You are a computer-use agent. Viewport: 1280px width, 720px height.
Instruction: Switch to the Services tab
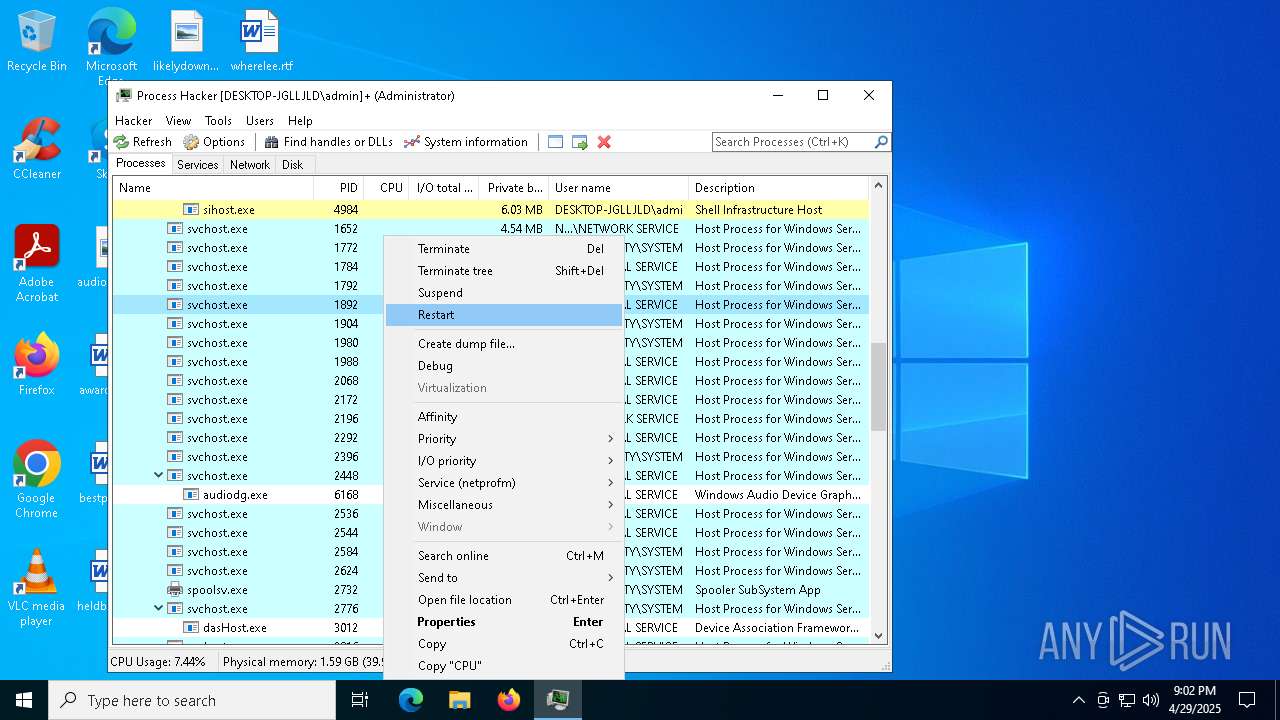pos(197,165)
